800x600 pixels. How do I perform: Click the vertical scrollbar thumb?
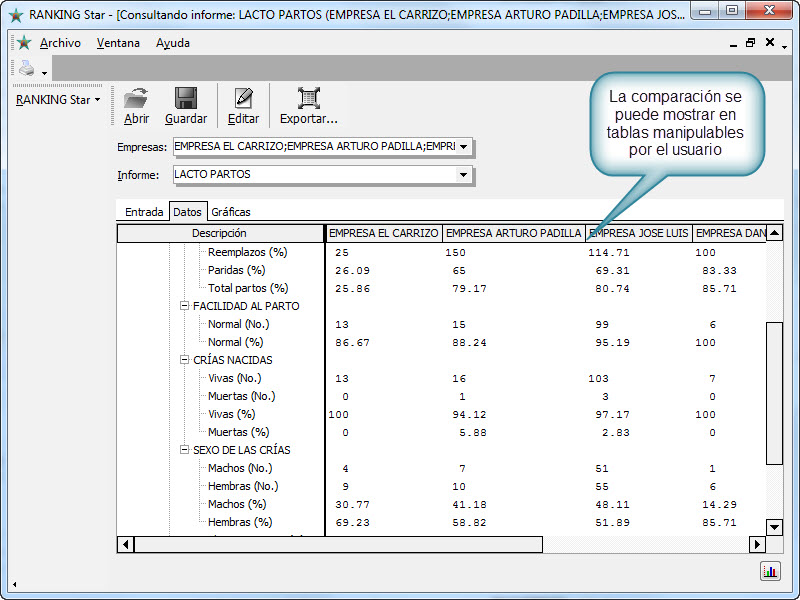774,393
